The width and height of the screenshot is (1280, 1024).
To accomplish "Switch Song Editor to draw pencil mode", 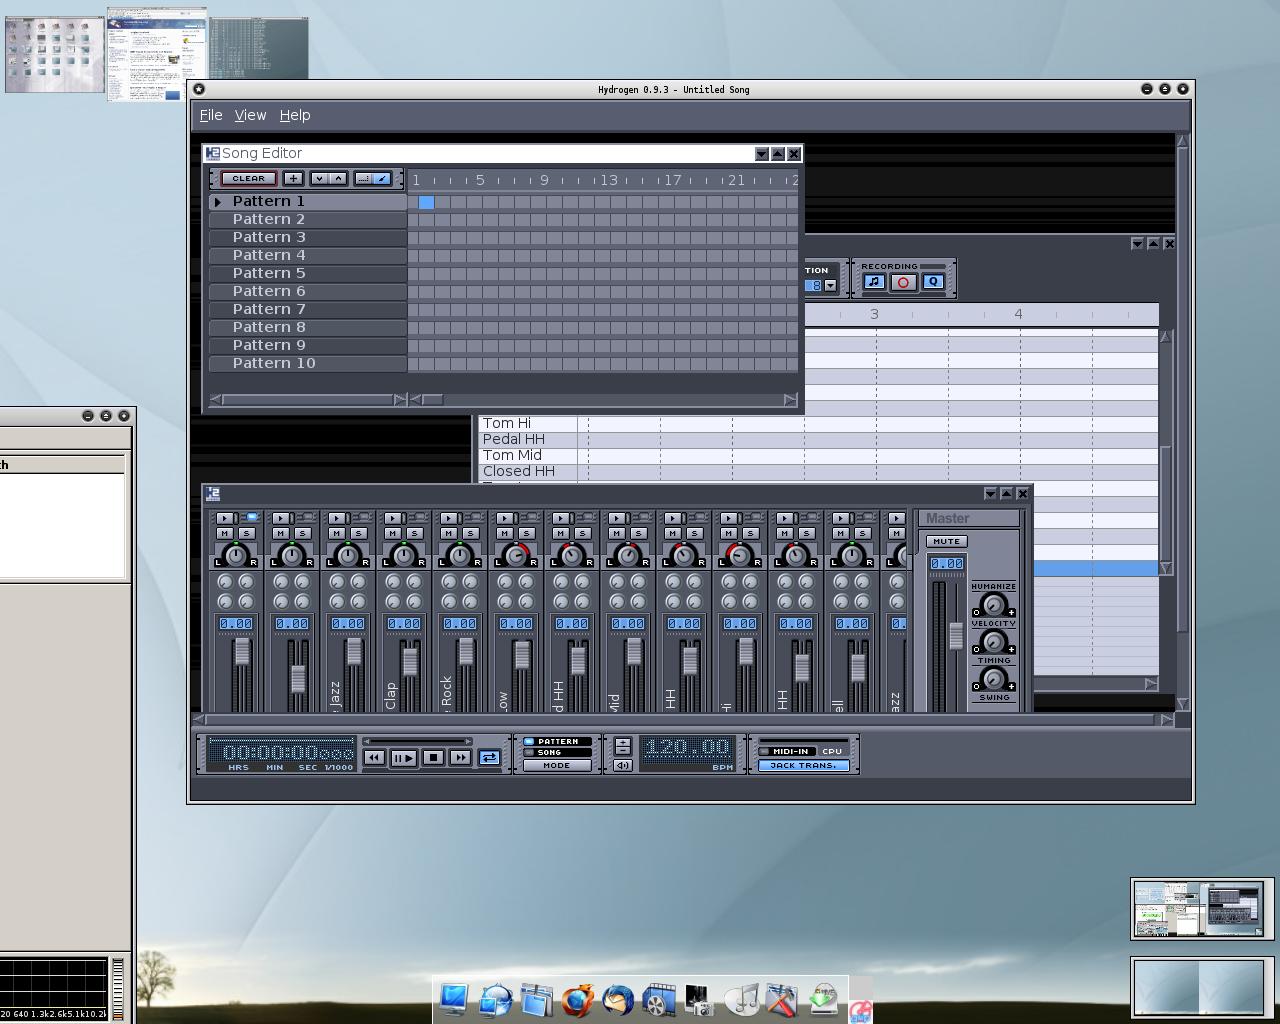I will pyautogui.click(x=382, y=178).
